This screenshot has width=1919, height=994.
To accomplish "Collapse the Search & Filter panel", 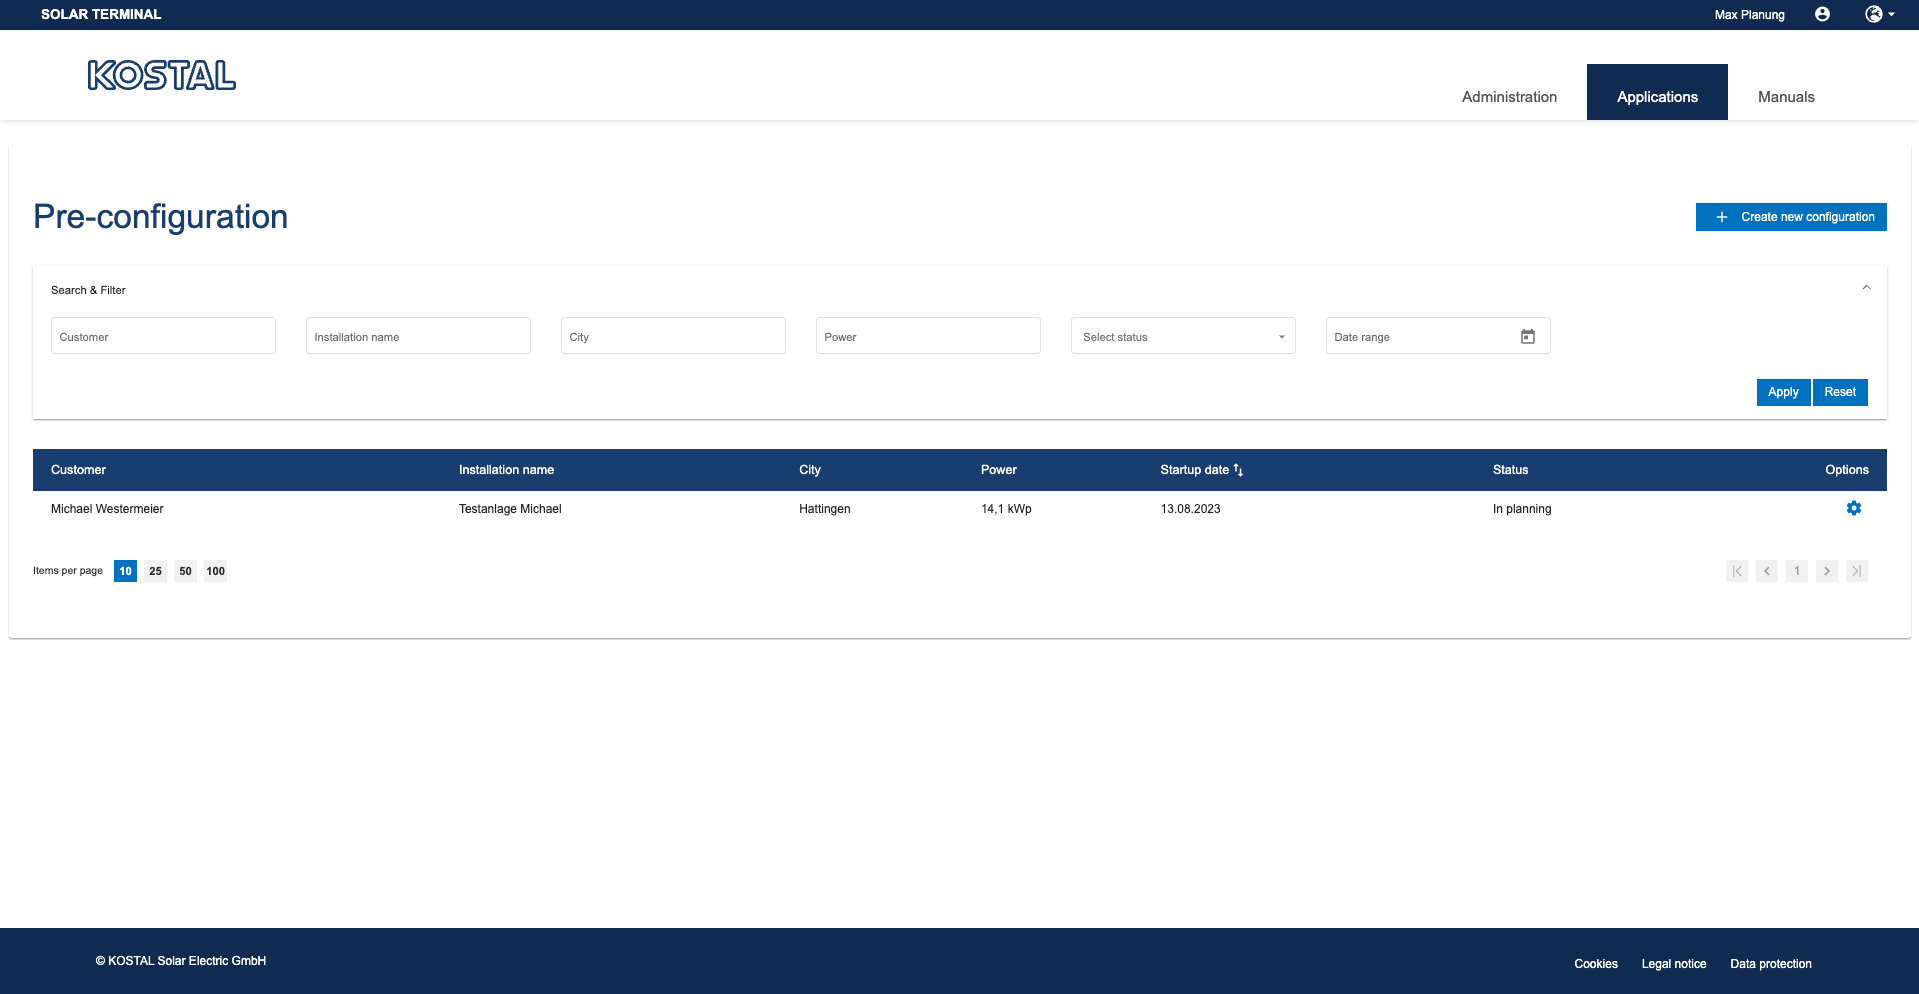I will point(1866,287).
